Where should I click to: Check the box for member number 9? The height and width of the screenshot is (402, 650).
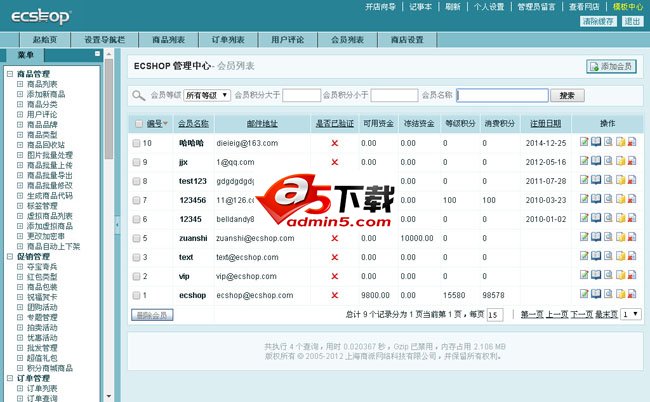[x=136, y=162]
